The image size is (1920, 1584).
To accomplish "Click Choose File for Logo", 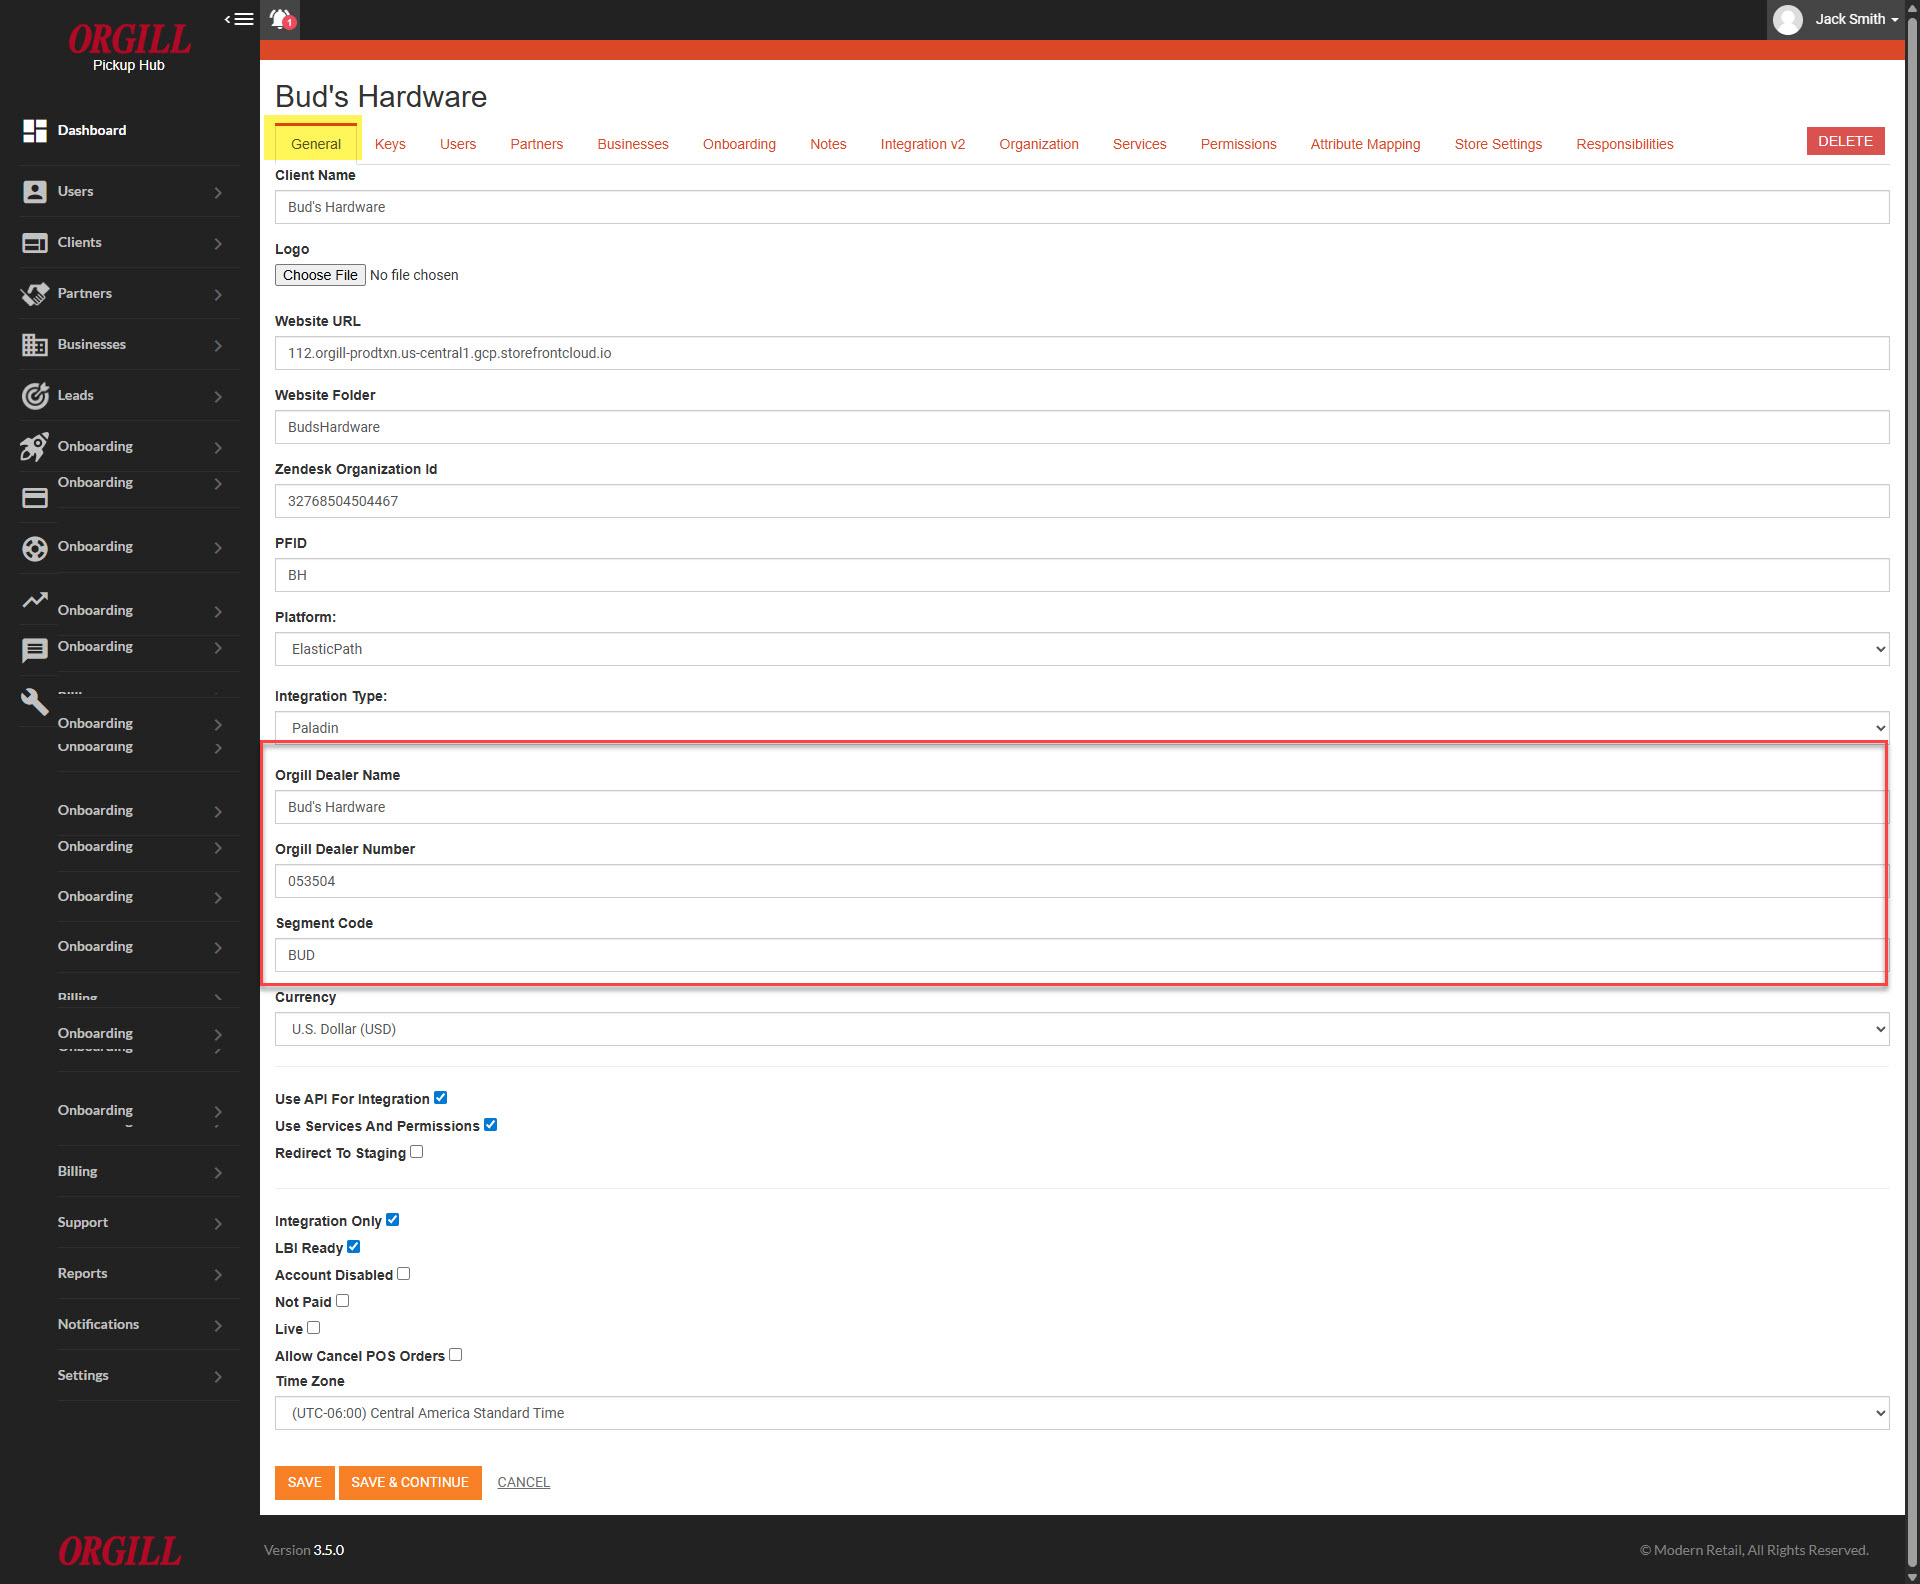I will [320, 275].
